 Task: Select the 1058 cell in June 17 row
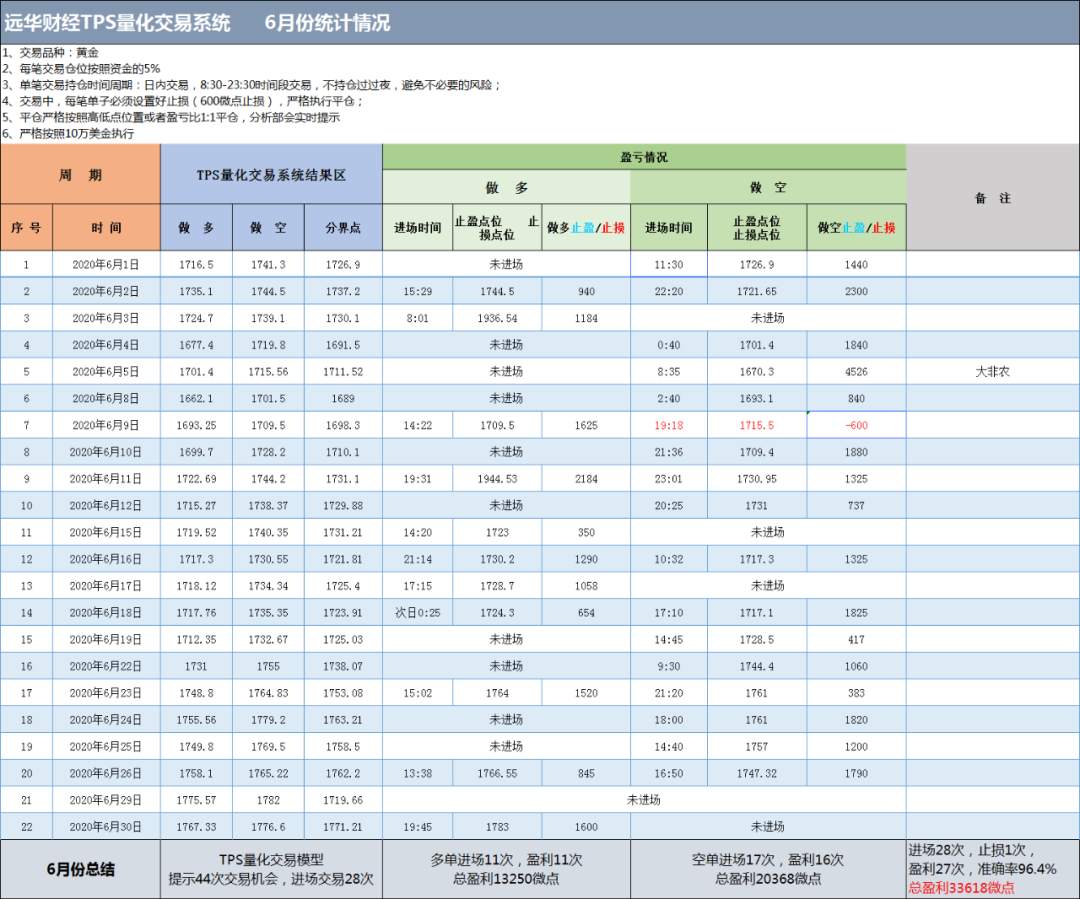(x=586, y=586)
